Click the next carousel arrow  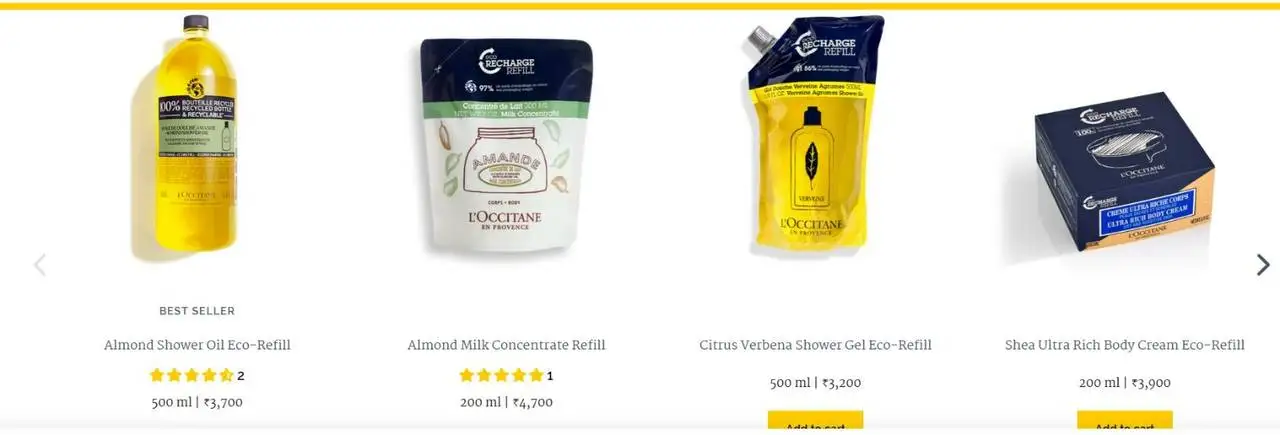click(1263, 265)
